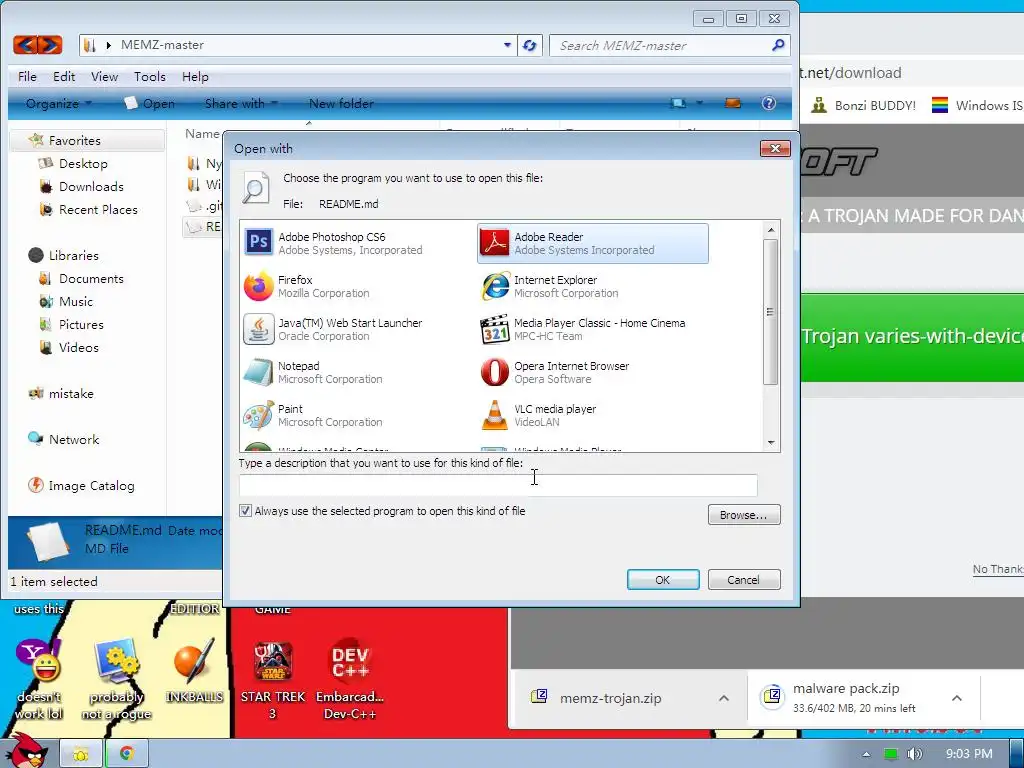Show hidden tray icons arrow
1024x768 pixels.
867,754
